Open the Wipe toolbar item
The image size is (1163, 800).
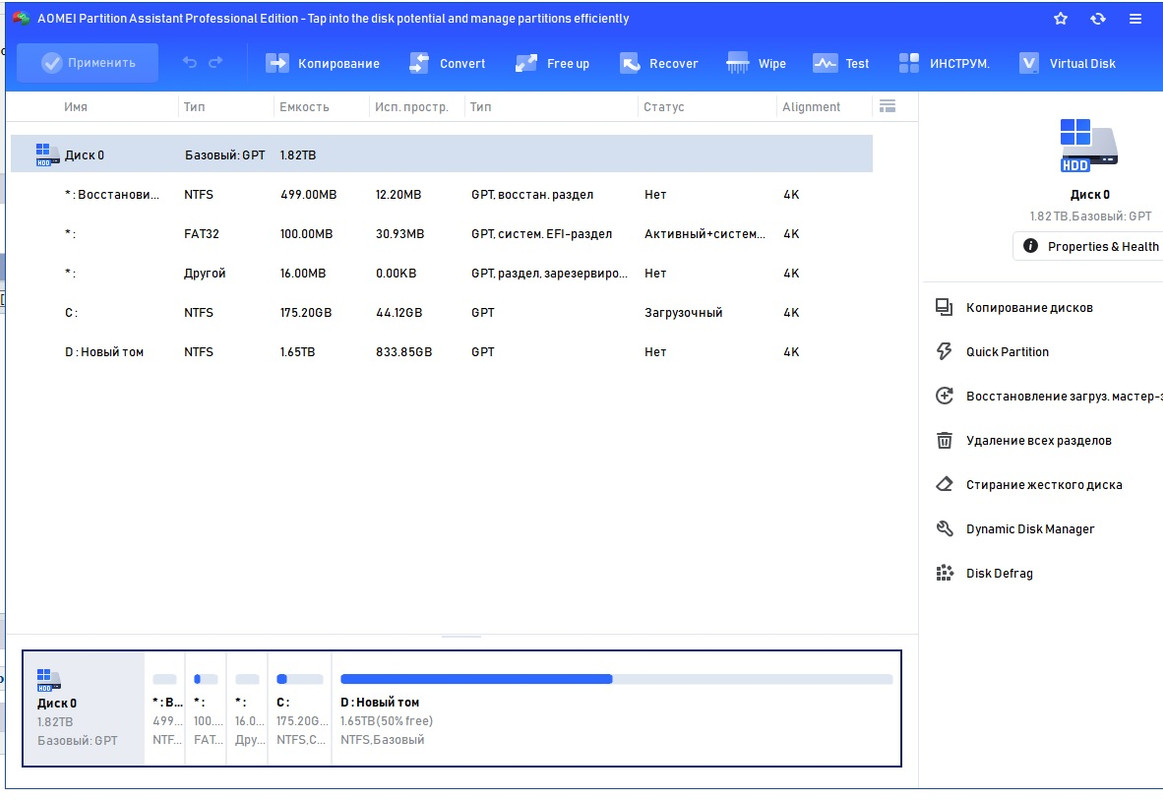coord(756,64)
